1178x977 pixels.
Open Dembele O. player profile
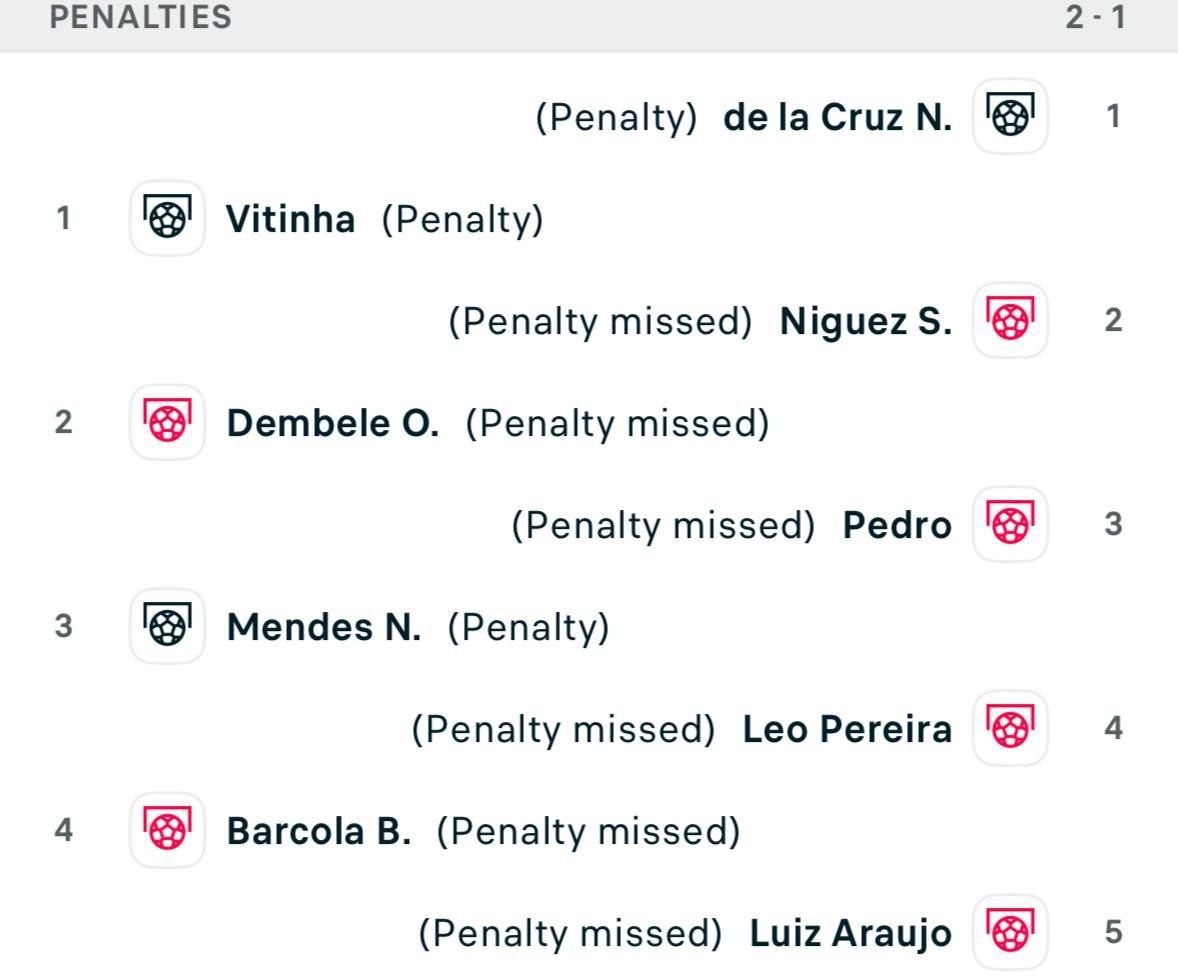click(x=333, y=423)
